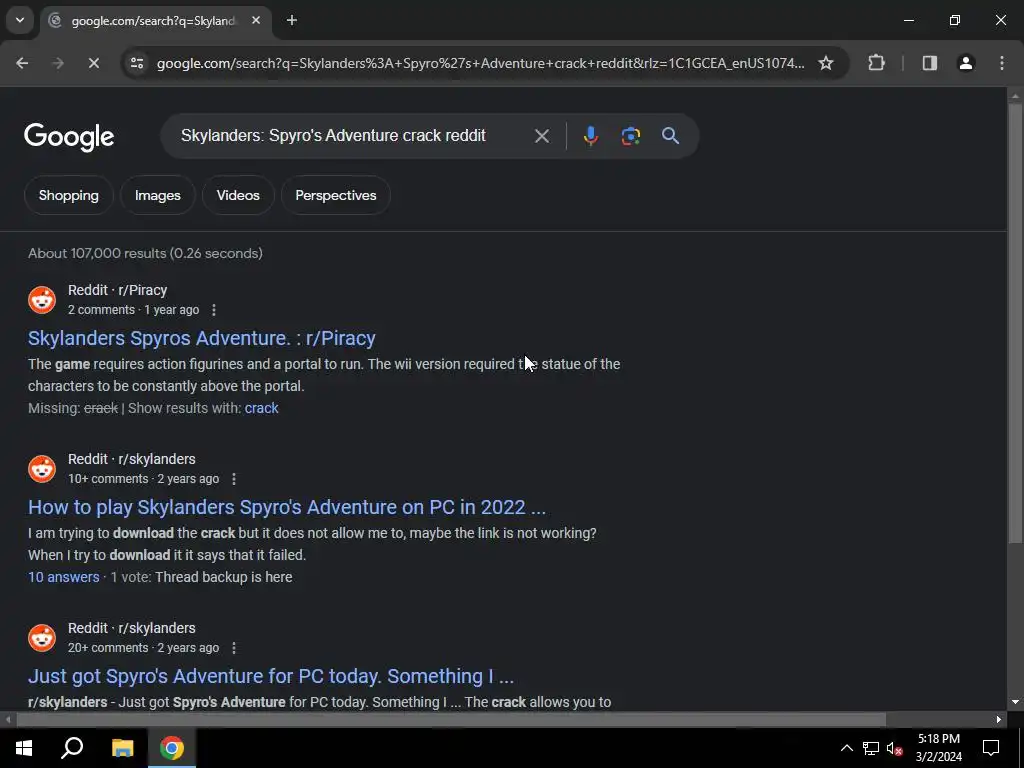Click the horizontal page scrollbar
The height and width of the screenshot is (768, 1024).
tap(451, 720)
